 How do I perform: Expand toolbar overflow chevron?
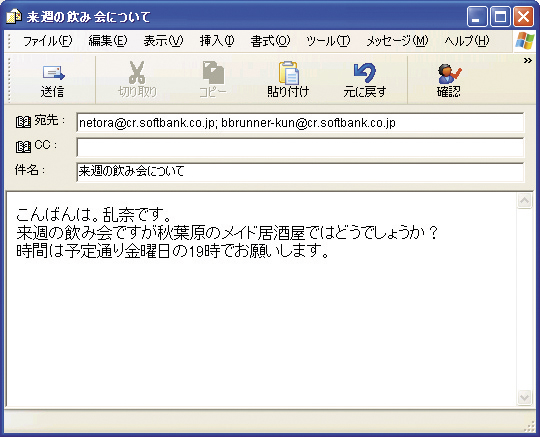pos(528,61)
